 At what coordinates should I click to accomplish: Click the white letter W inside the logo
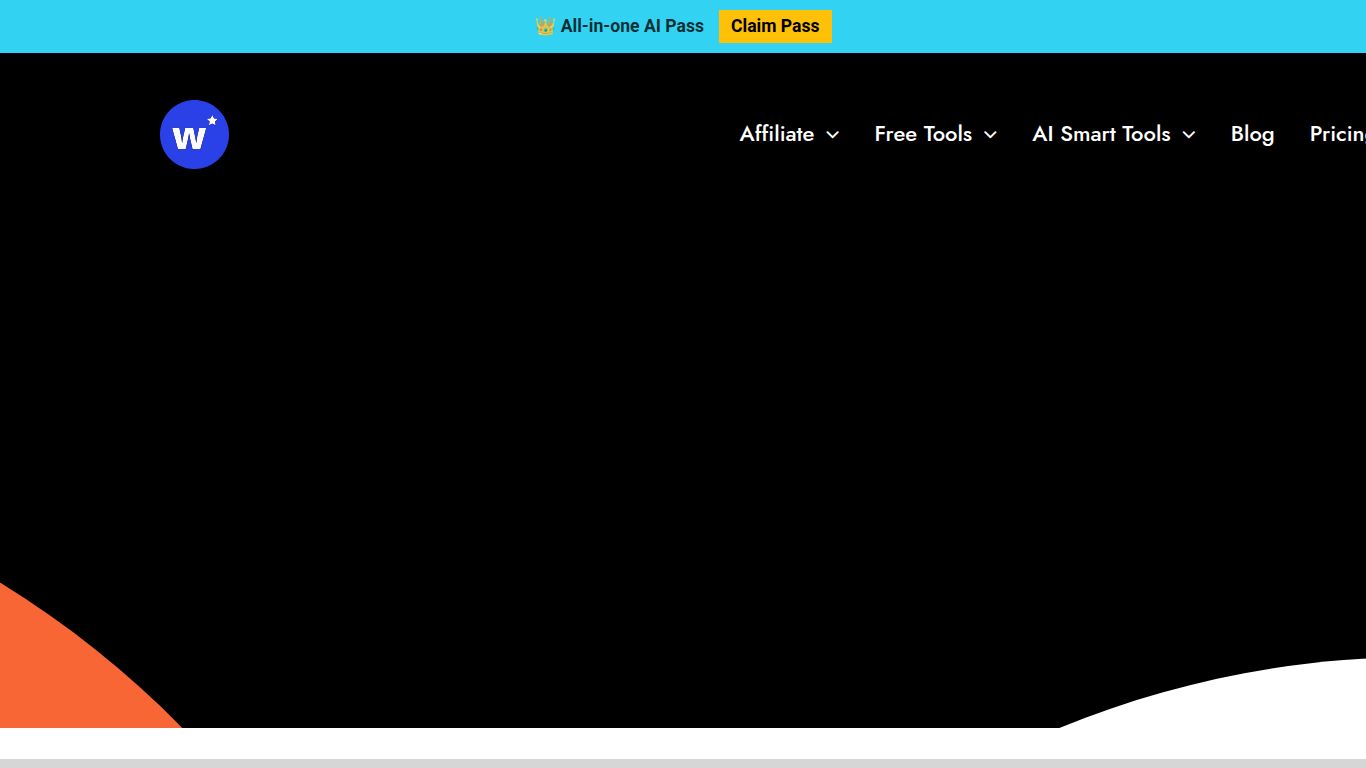(x=188, y=137)
